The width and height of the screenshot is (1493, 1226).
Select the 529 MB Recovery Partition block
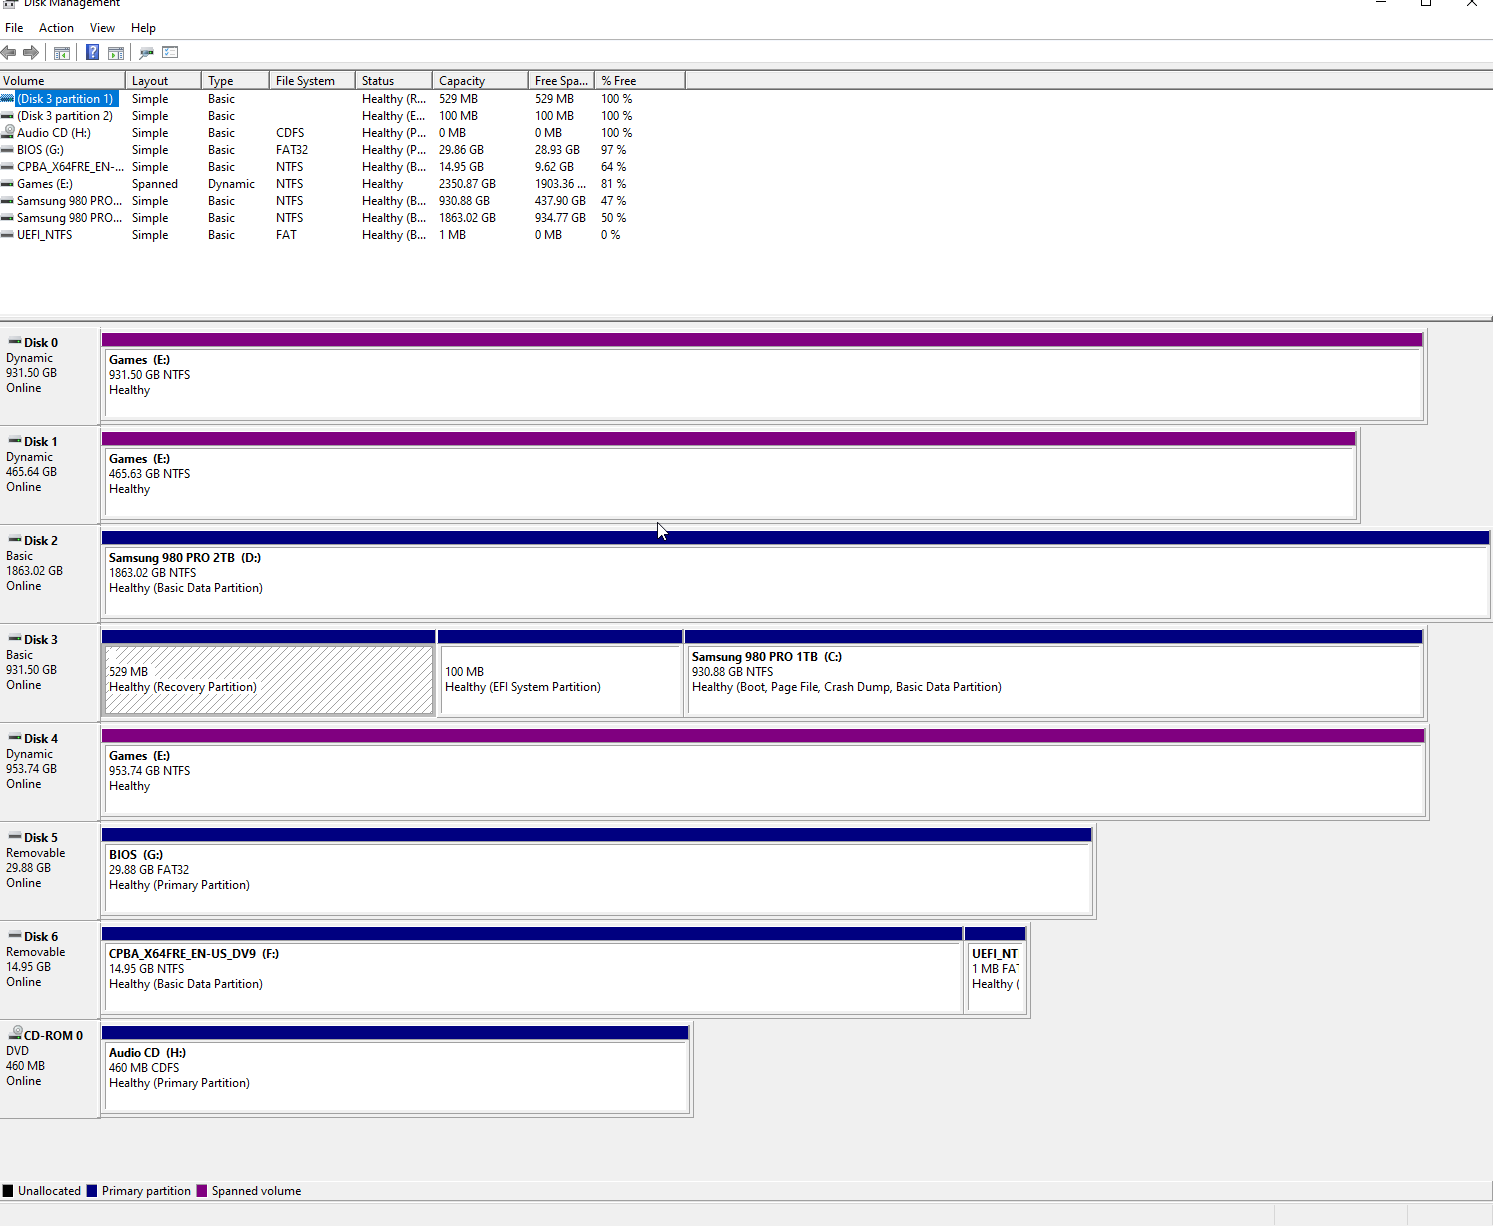click(x=268, y=673)
